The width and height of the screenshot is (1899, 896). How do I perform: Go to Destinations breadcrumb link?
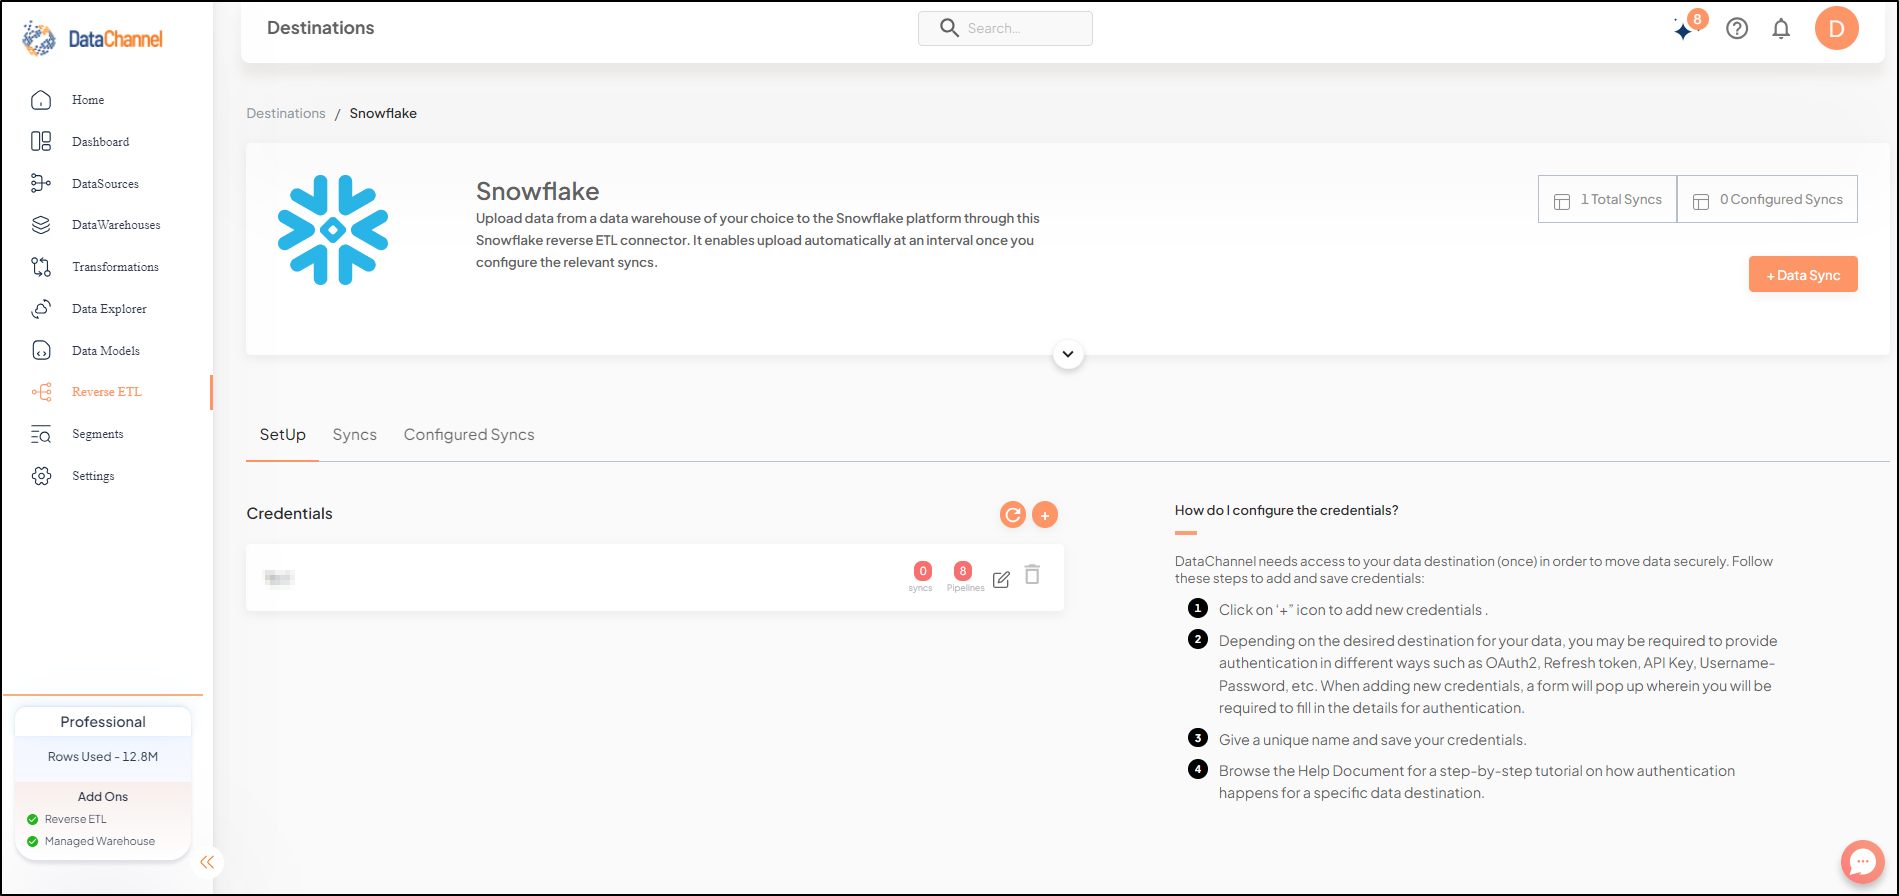tap(286, 113)
